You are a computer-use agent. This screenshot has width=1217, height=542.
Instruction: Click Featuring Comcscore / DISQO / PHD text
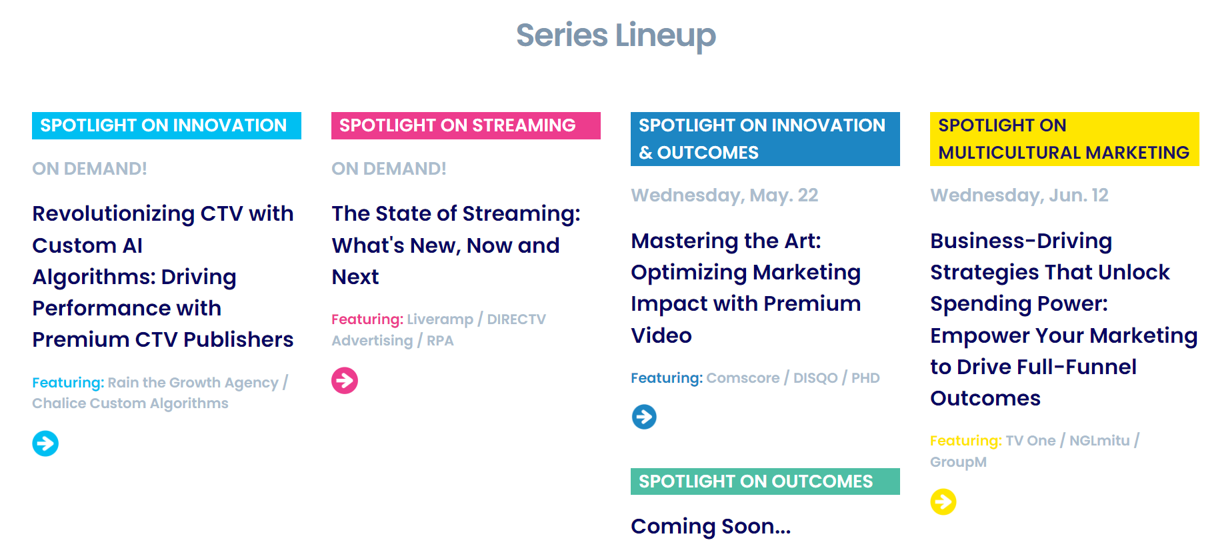756,378
